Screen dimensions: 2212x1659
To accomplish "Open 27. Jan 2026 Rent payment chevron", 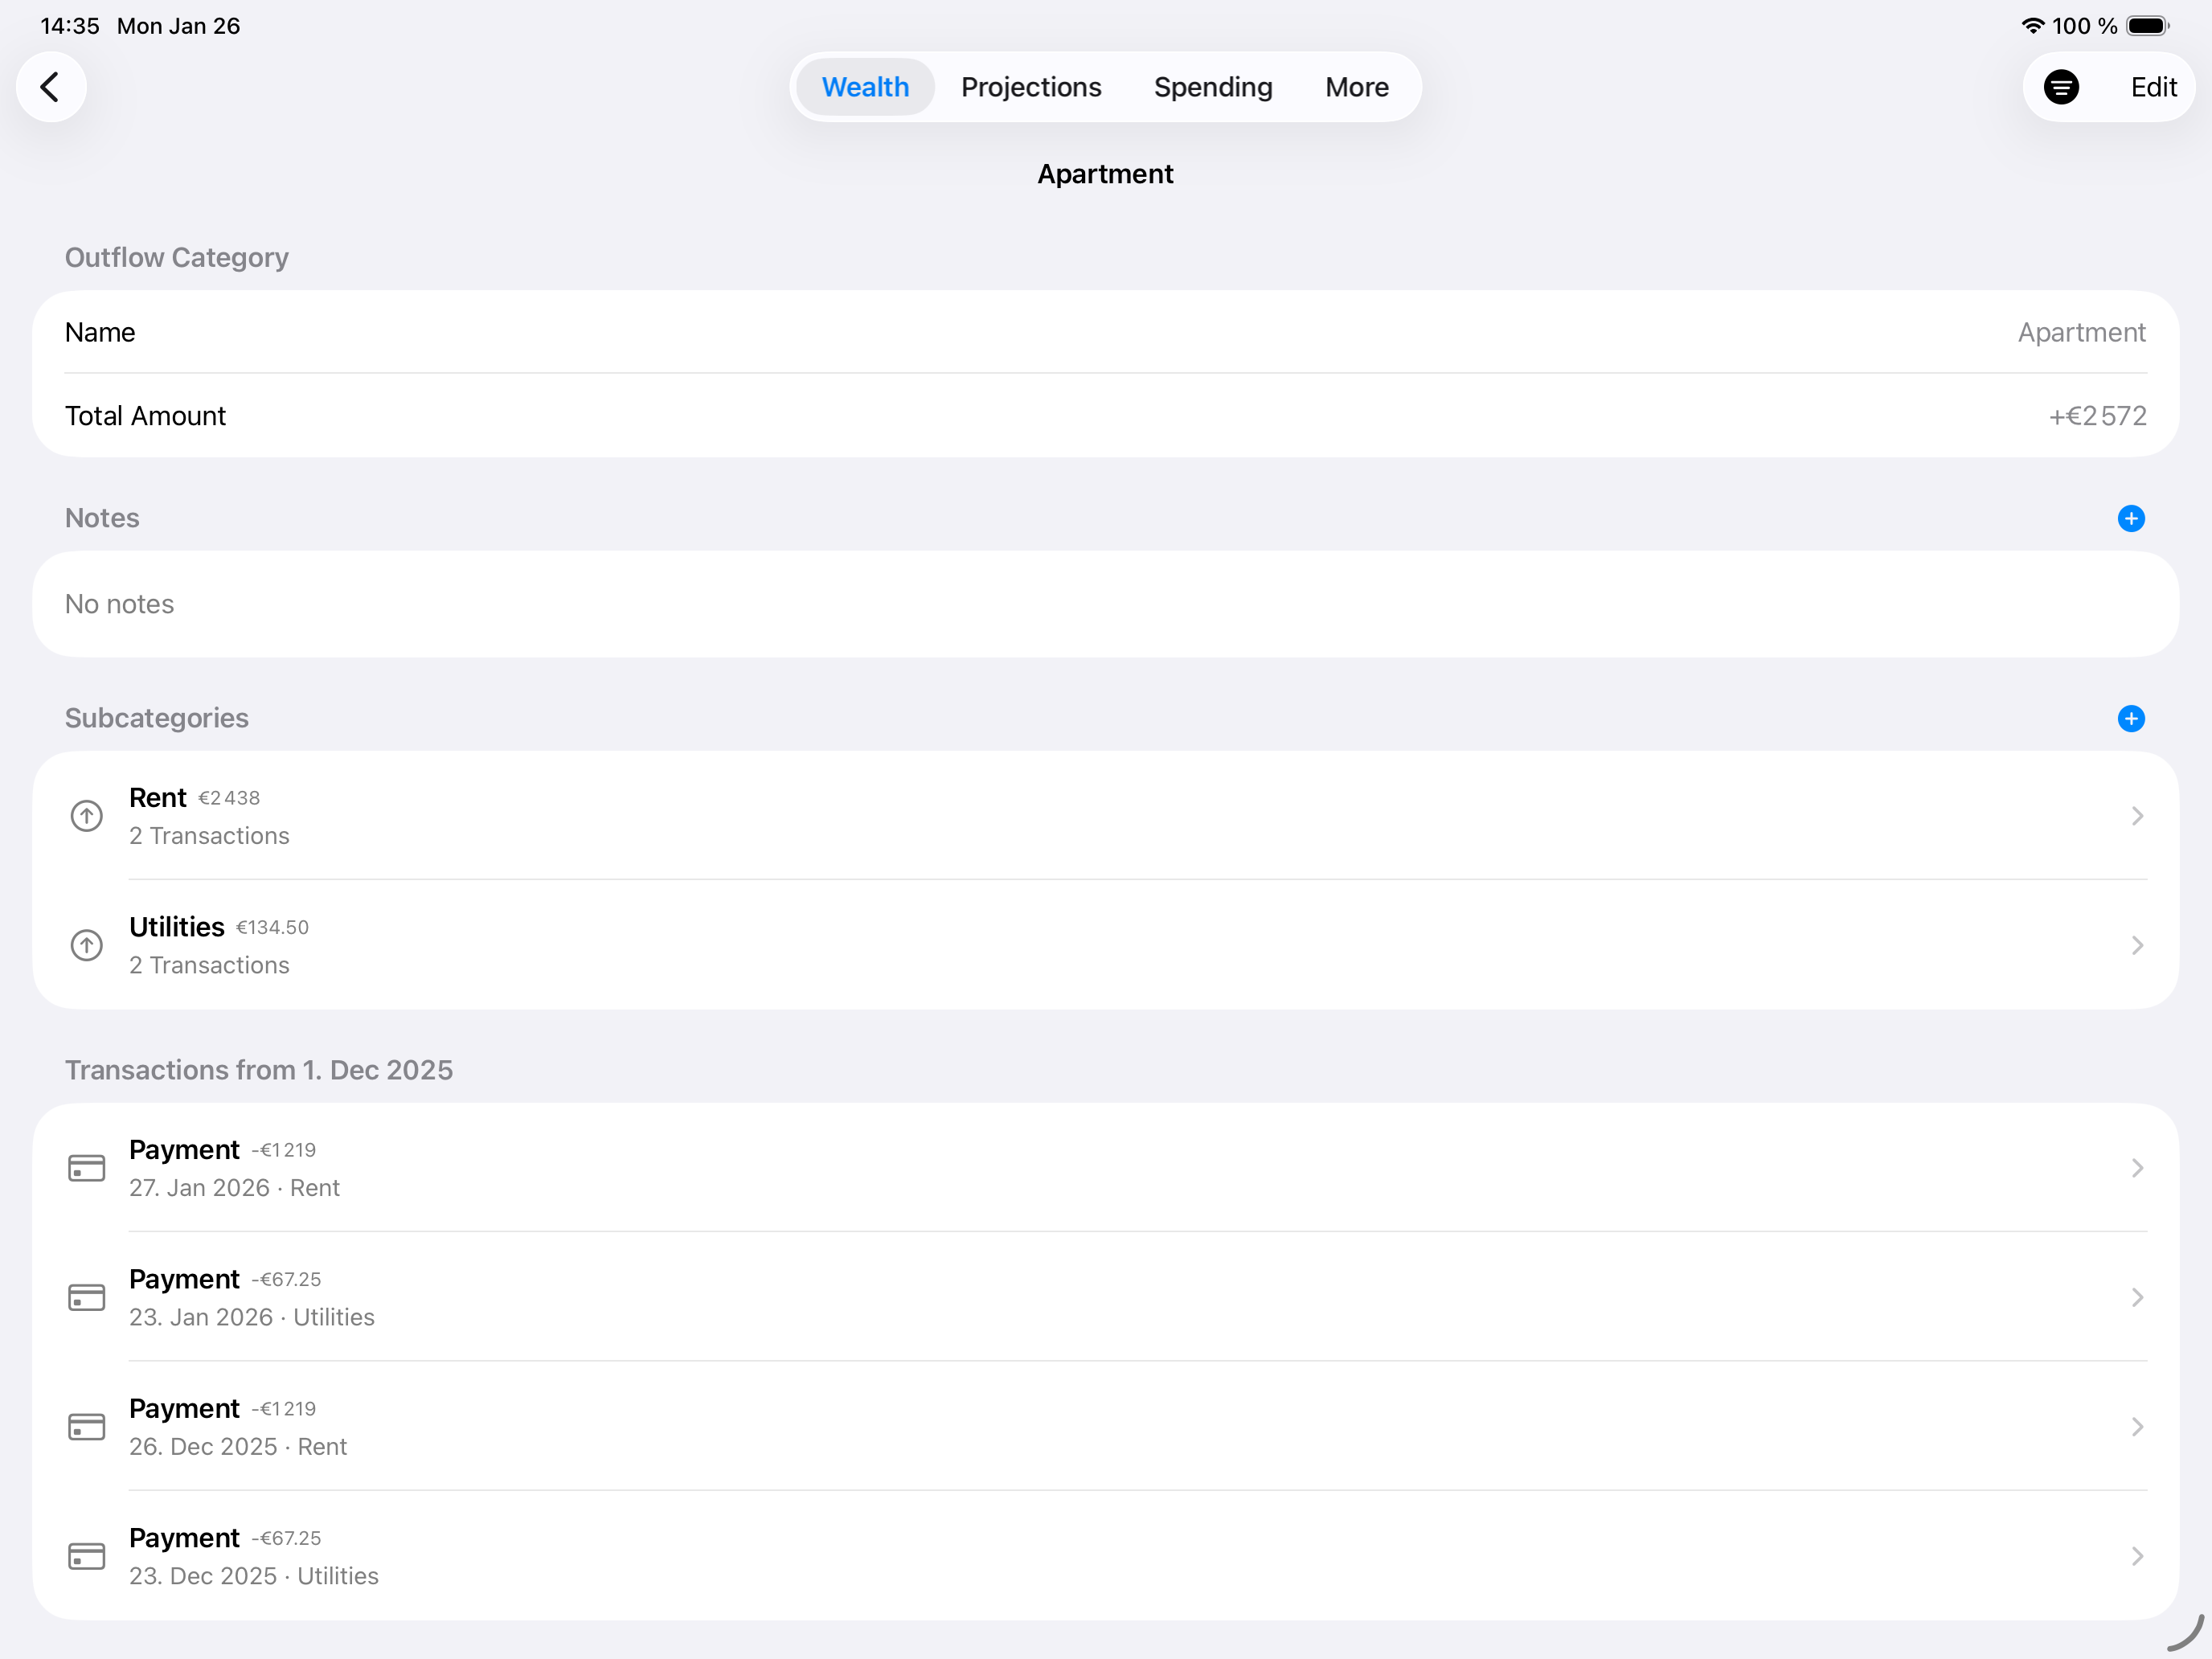I will [2137, 1168].
